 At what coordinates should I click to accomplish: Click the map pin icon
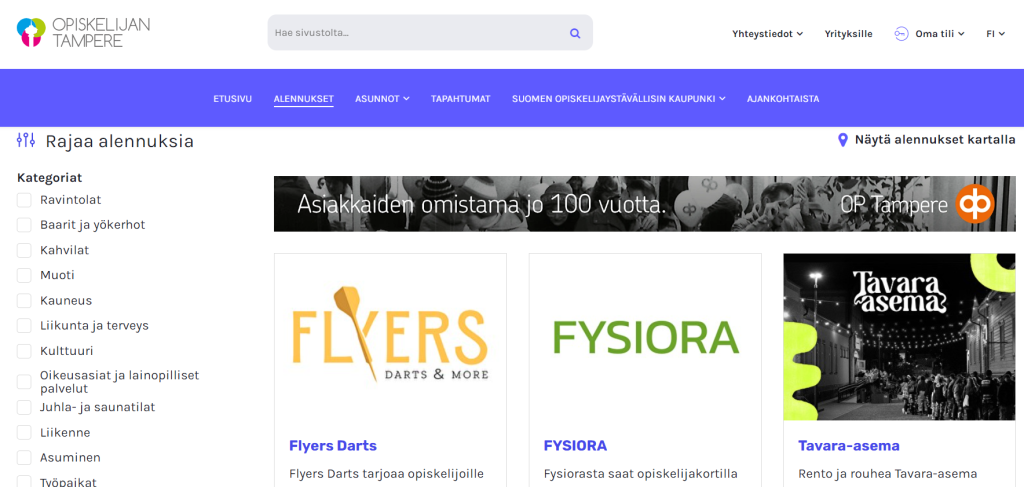point(842,140)
